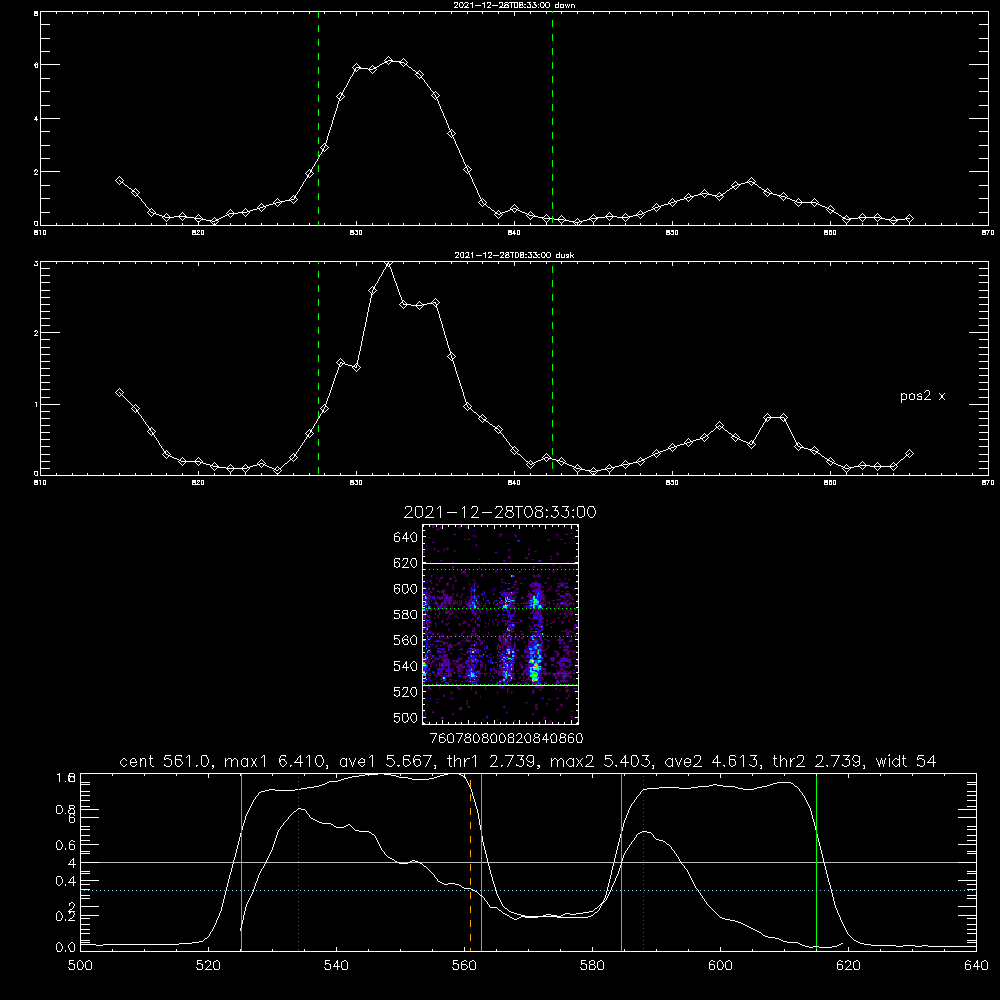Click the heatmap y-axis label 500
The height and width of the screenshot is (1000, 1000).
[x=406, y=717]
